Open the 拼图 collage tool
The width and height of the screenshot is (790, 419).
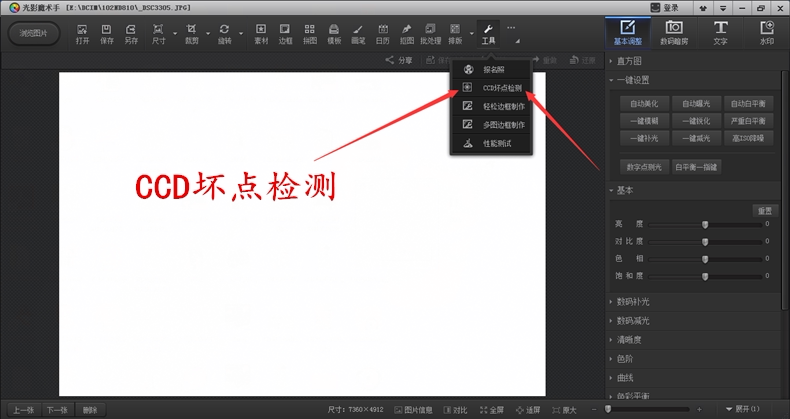310,34
